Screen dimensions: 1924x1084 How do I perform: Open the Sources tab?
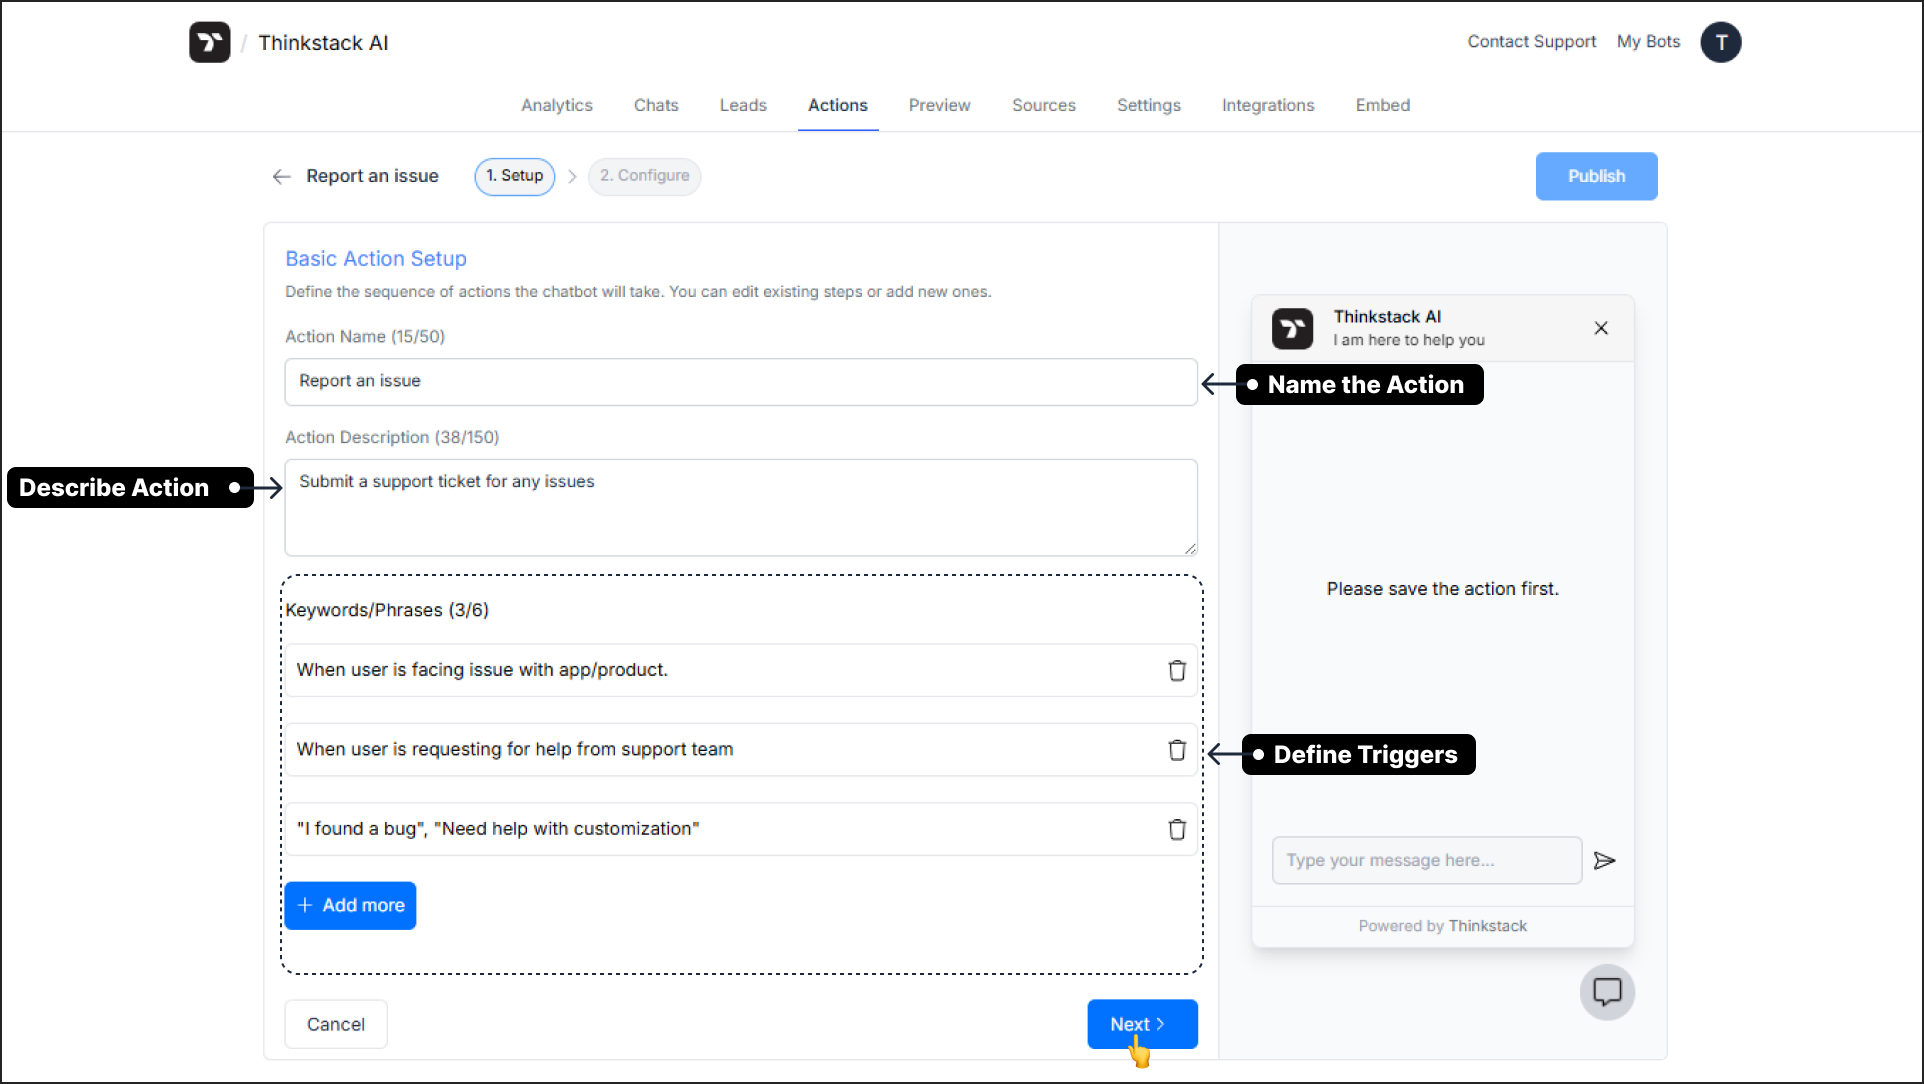[1044, 105]
